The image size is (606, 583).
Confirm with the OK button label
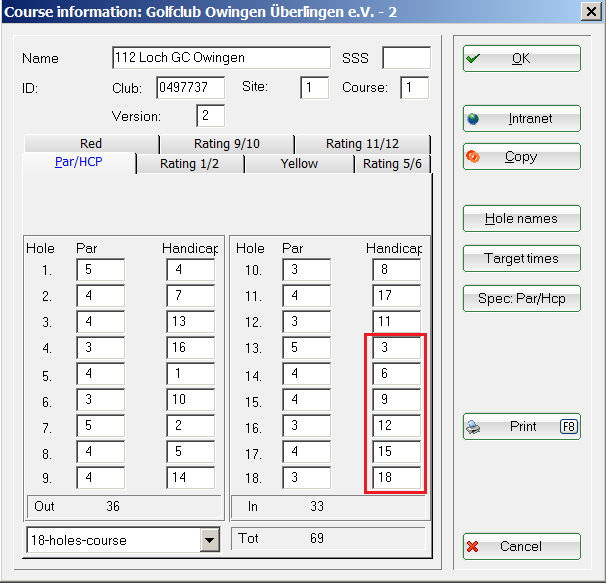(521, 59)
